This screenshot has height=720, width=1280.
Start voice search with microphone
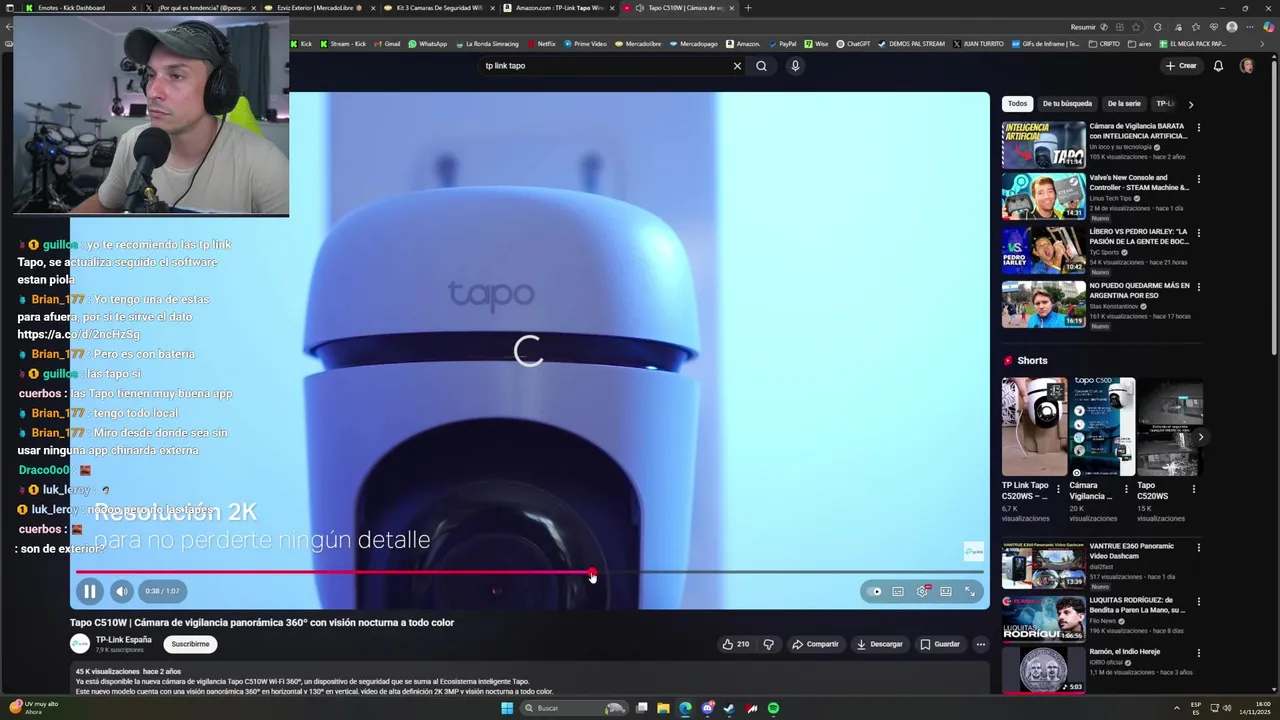click(795, 66)
